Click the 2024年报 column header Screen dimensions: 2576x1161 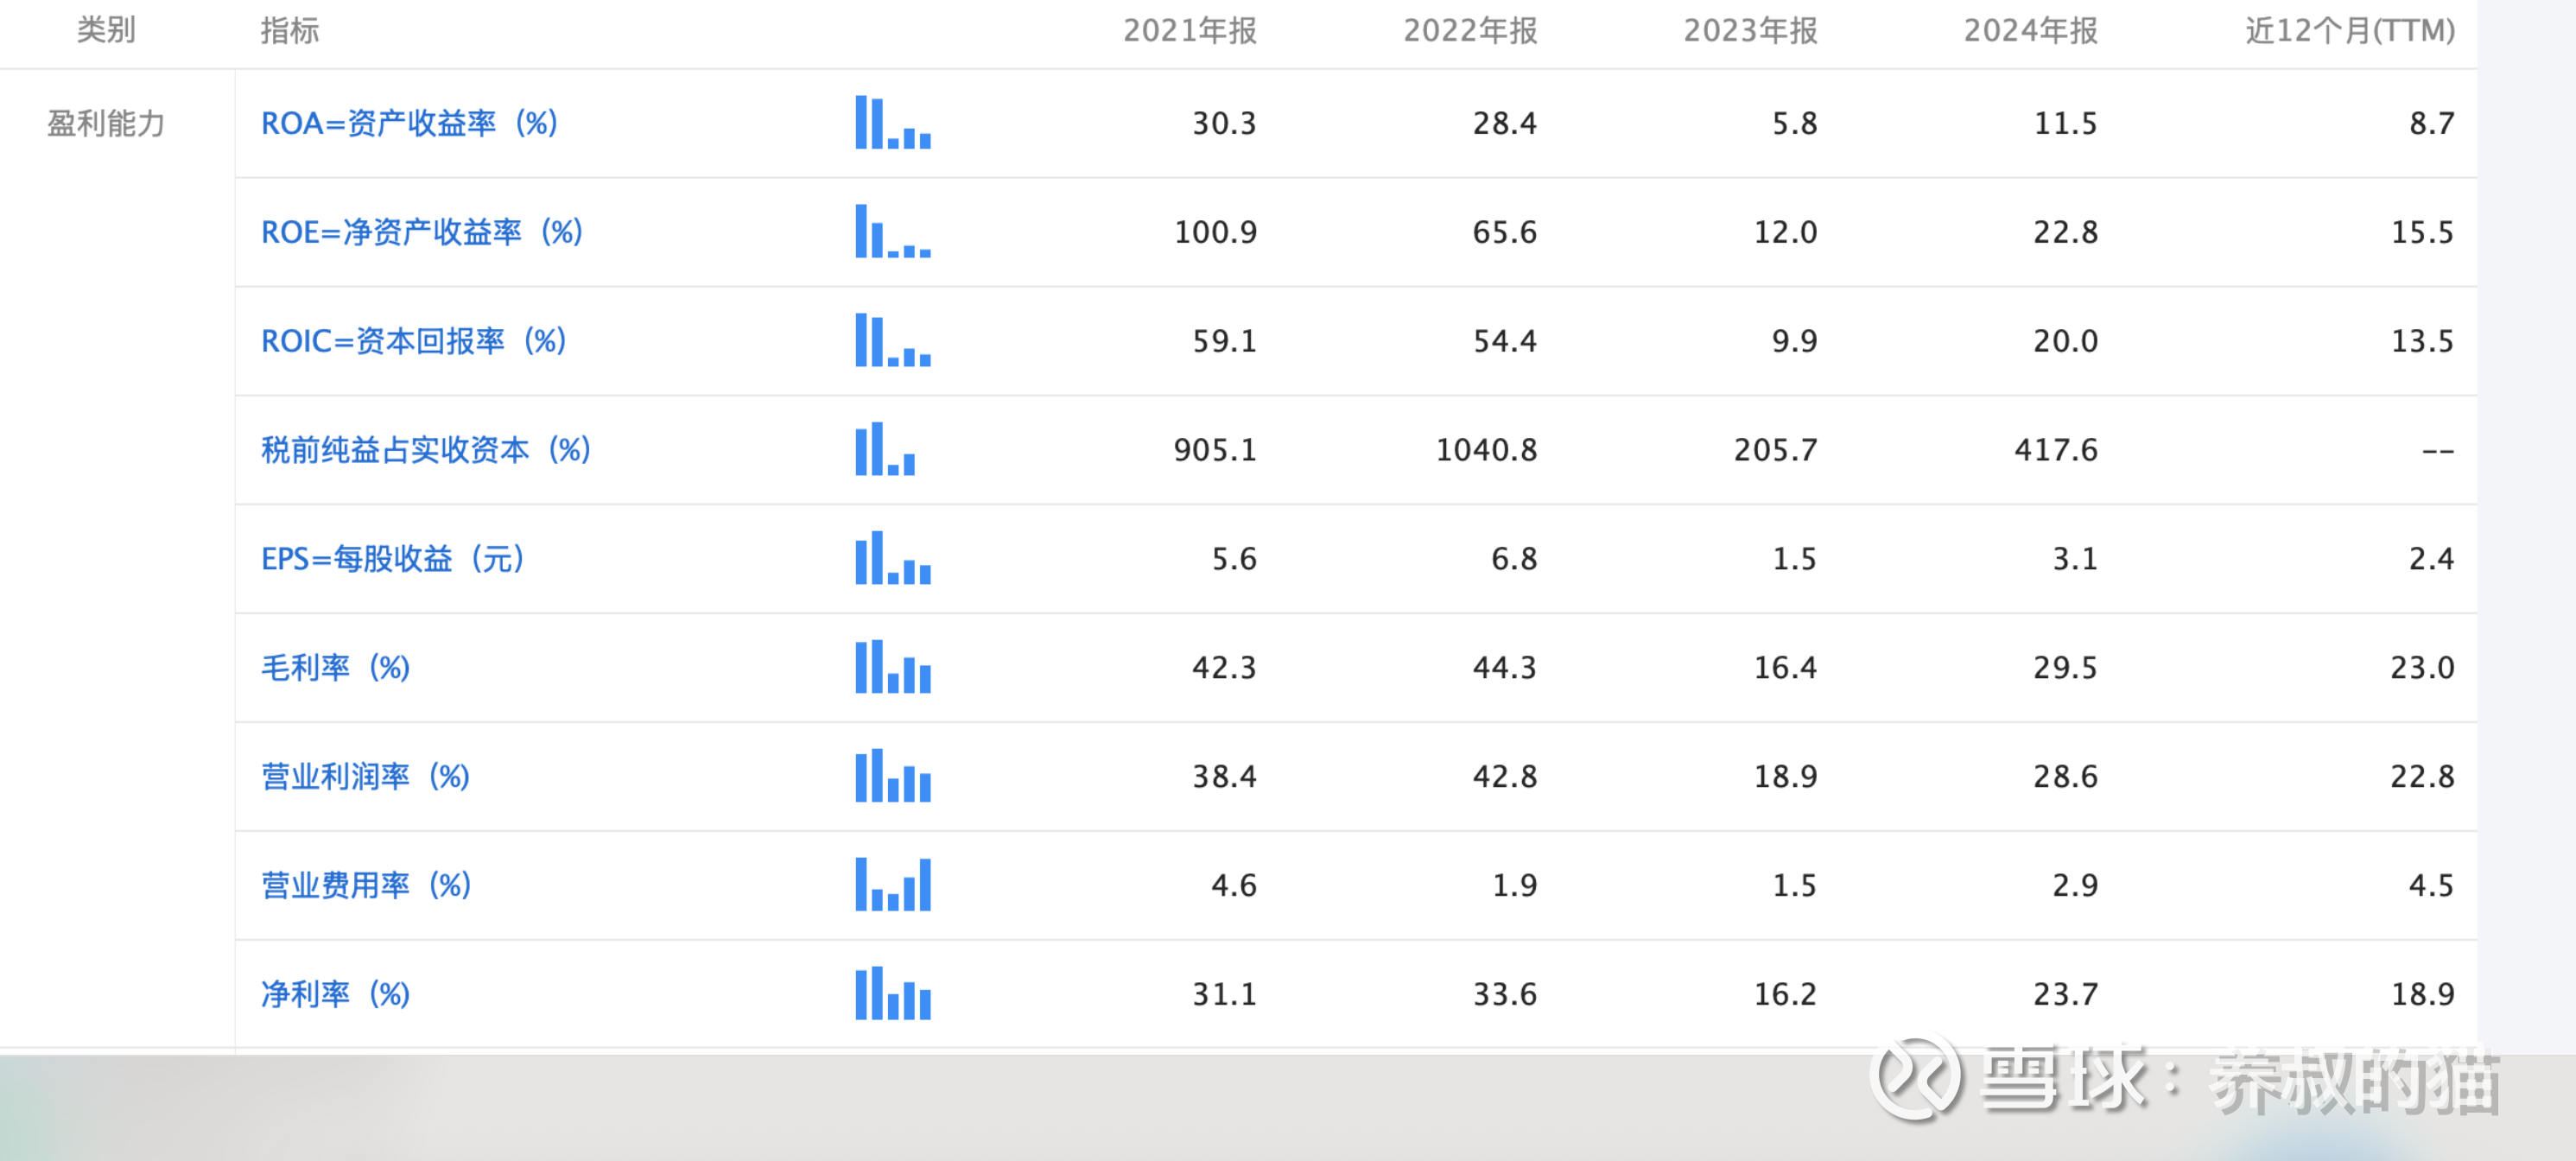tap(2030, 31)
